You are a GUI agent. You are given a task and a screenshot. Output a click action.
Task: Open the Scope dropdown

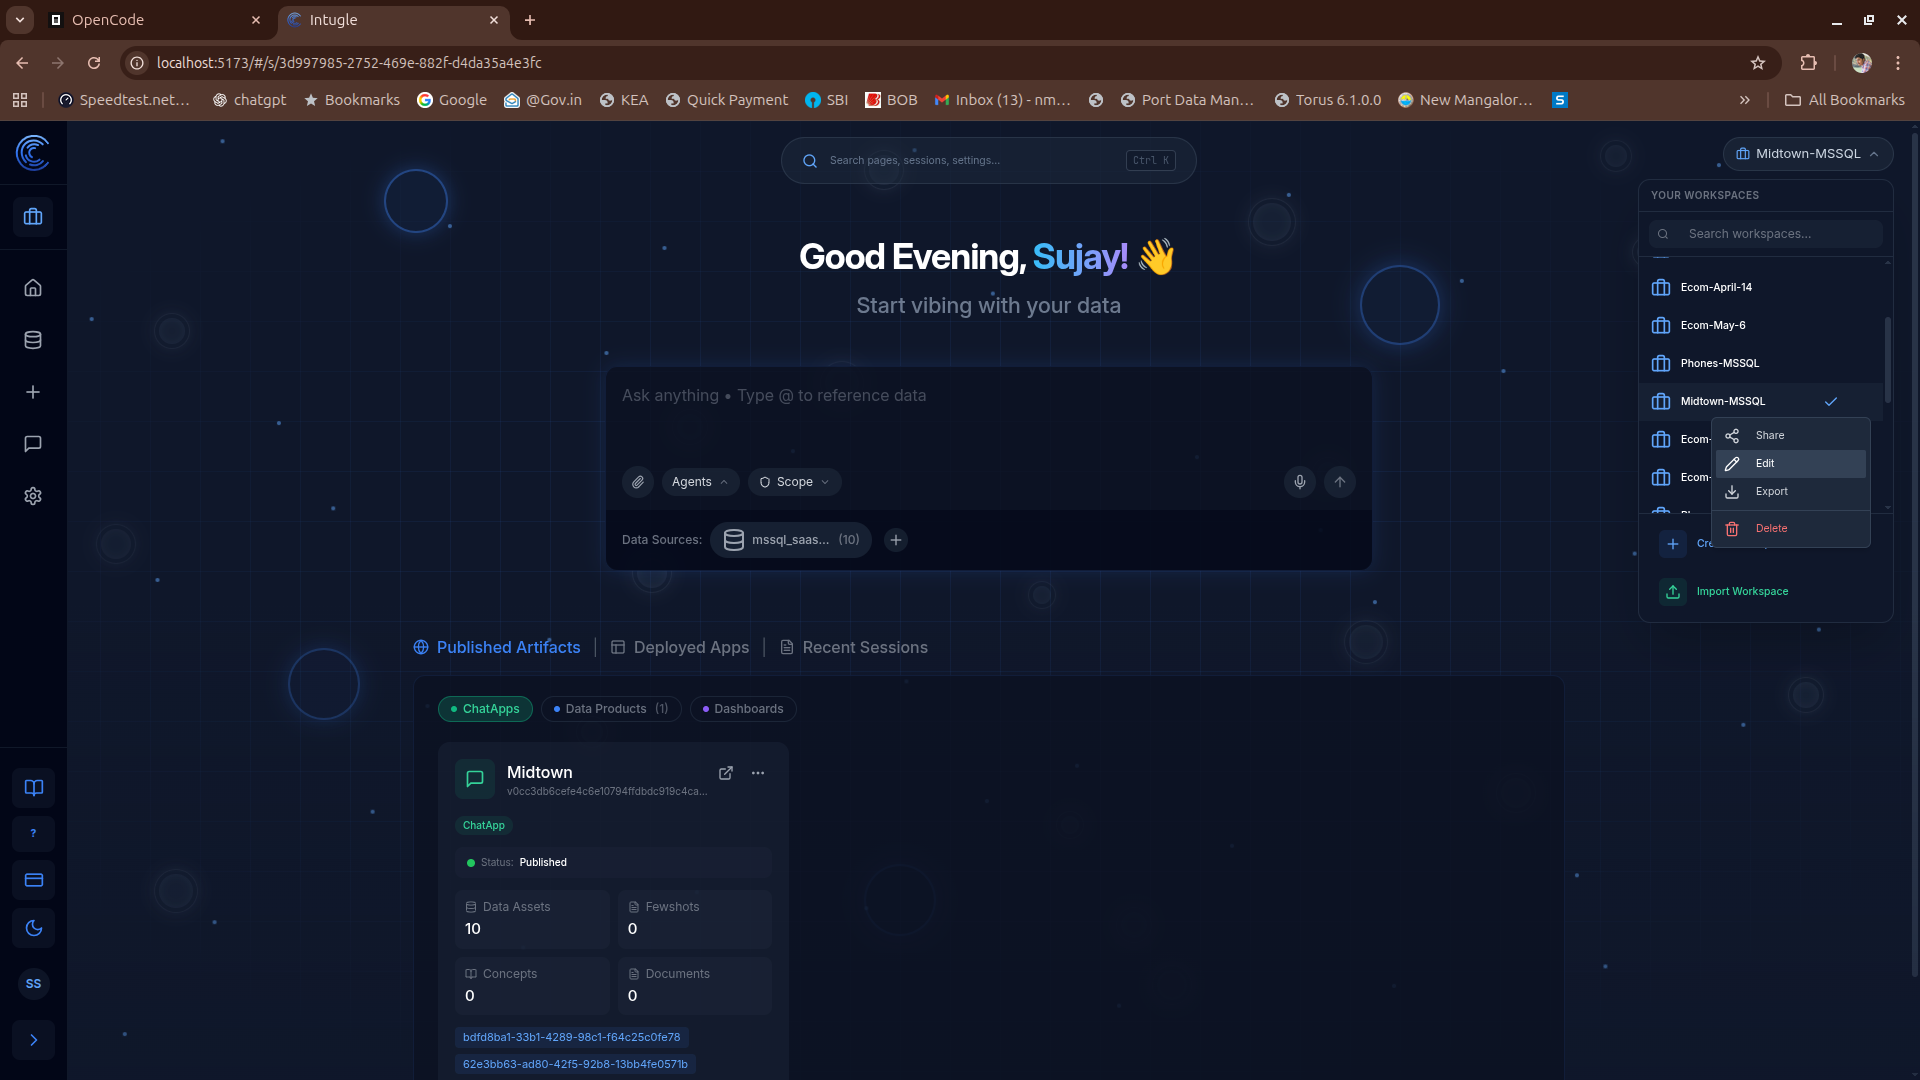coord(794,482)
